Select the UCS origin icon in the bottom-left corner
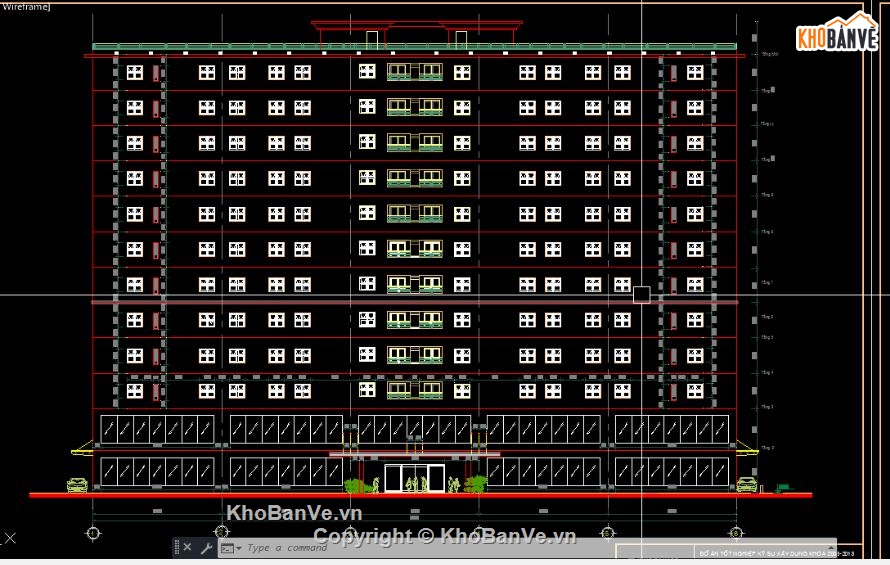Viewport: 890px width, 565px height. tap(10, 538)
